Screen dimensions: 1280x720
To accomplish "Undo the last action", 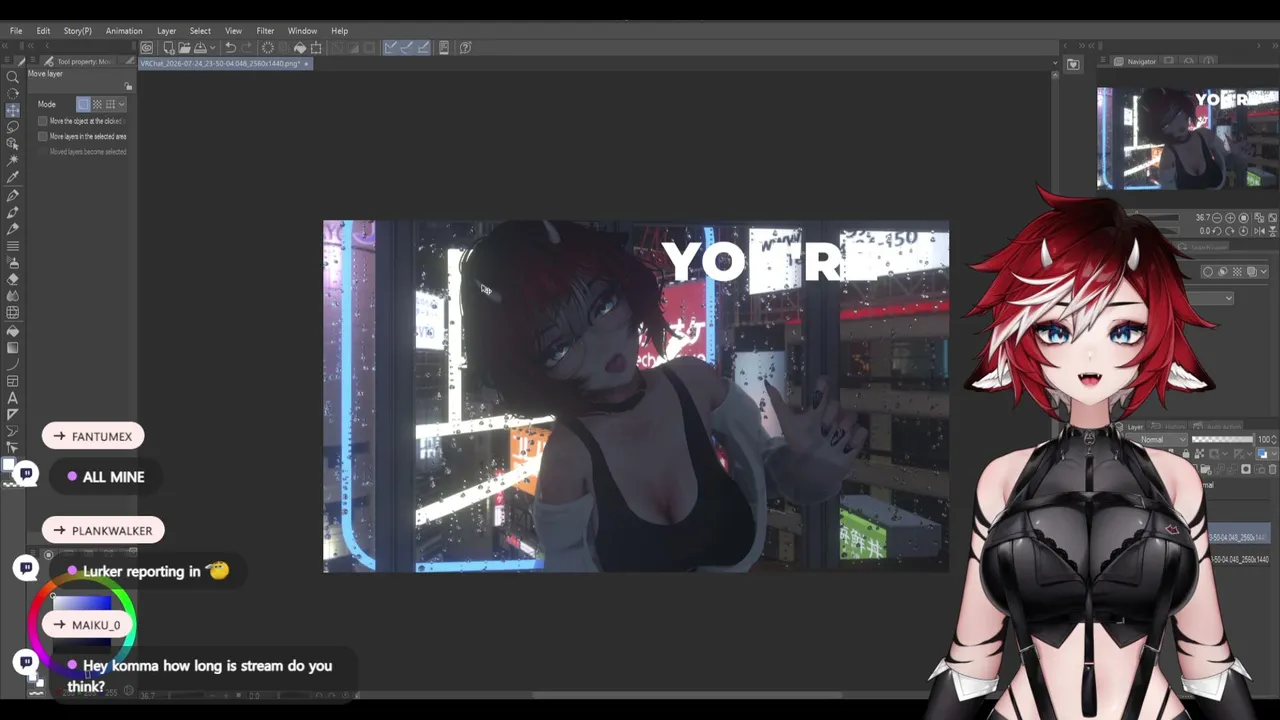I will (230, 47).
